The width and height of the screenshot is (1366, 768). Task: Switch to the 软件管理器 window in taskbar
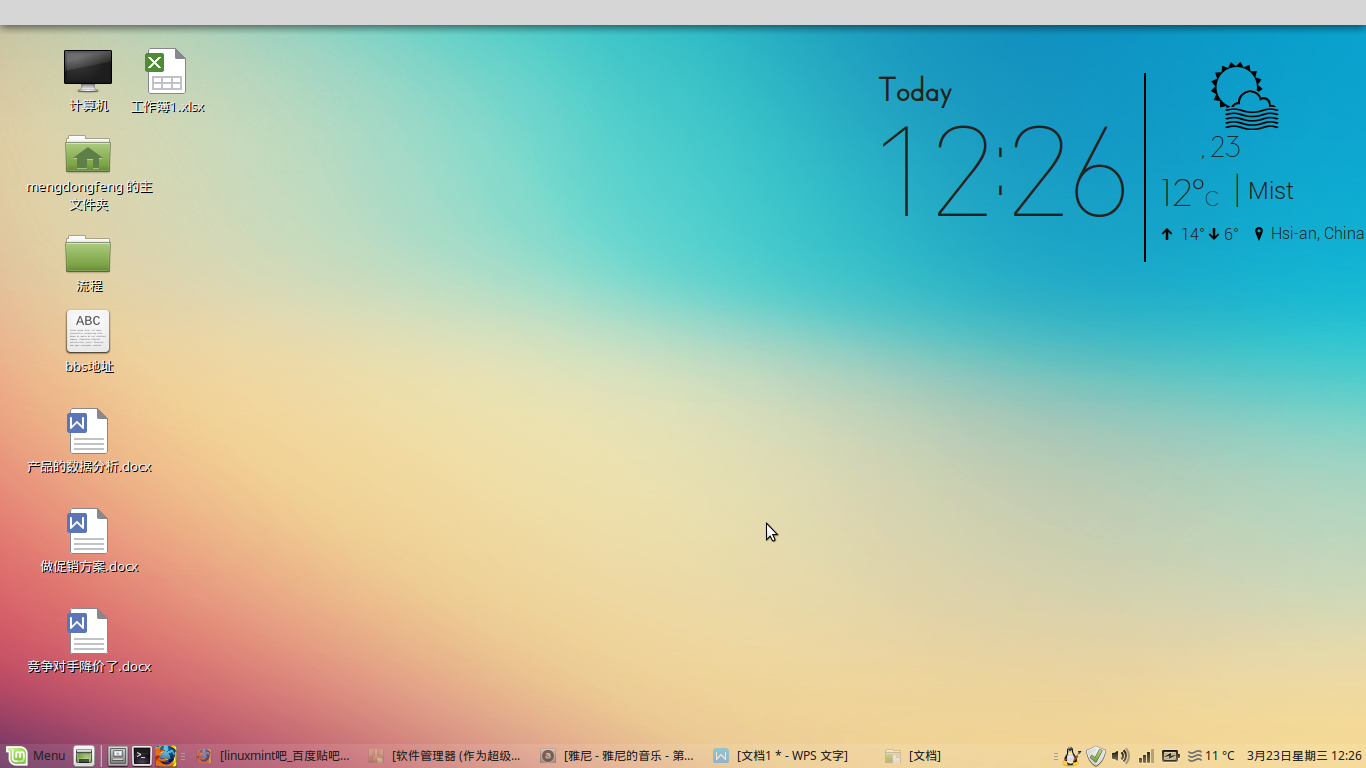pos(446,756)
